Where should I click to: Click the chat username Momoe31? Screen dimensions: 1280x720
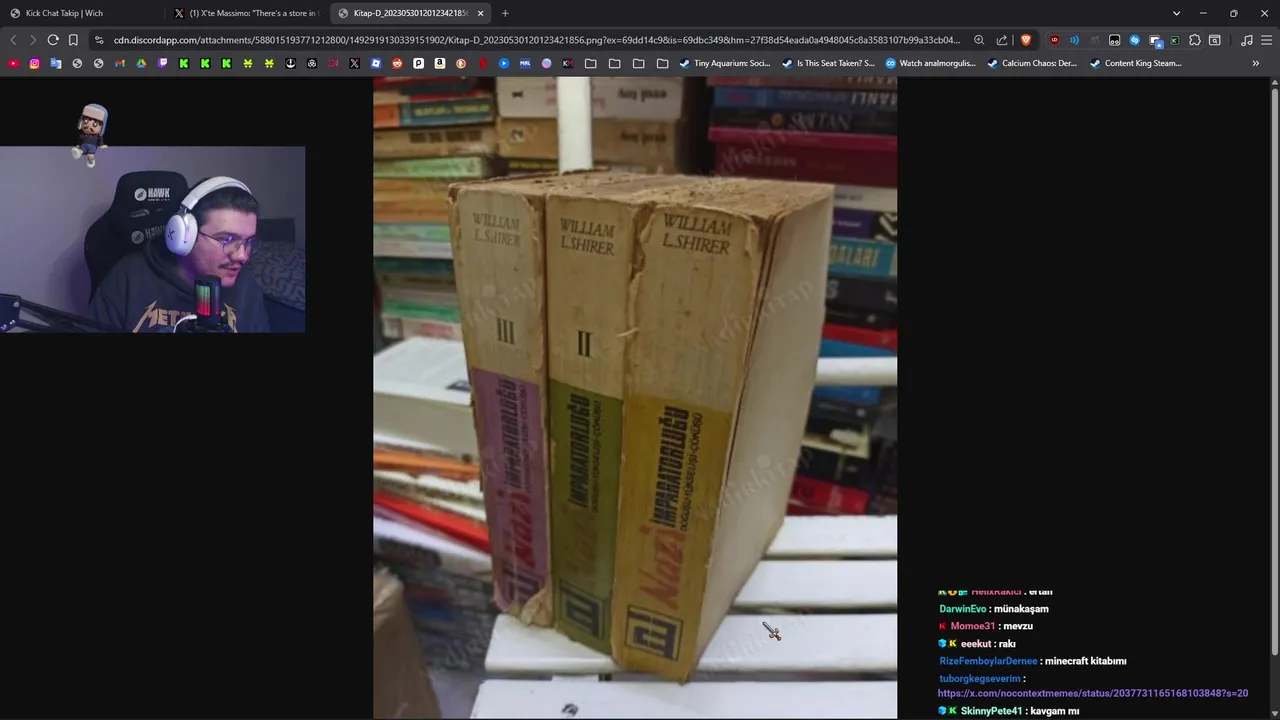(972, 626)
